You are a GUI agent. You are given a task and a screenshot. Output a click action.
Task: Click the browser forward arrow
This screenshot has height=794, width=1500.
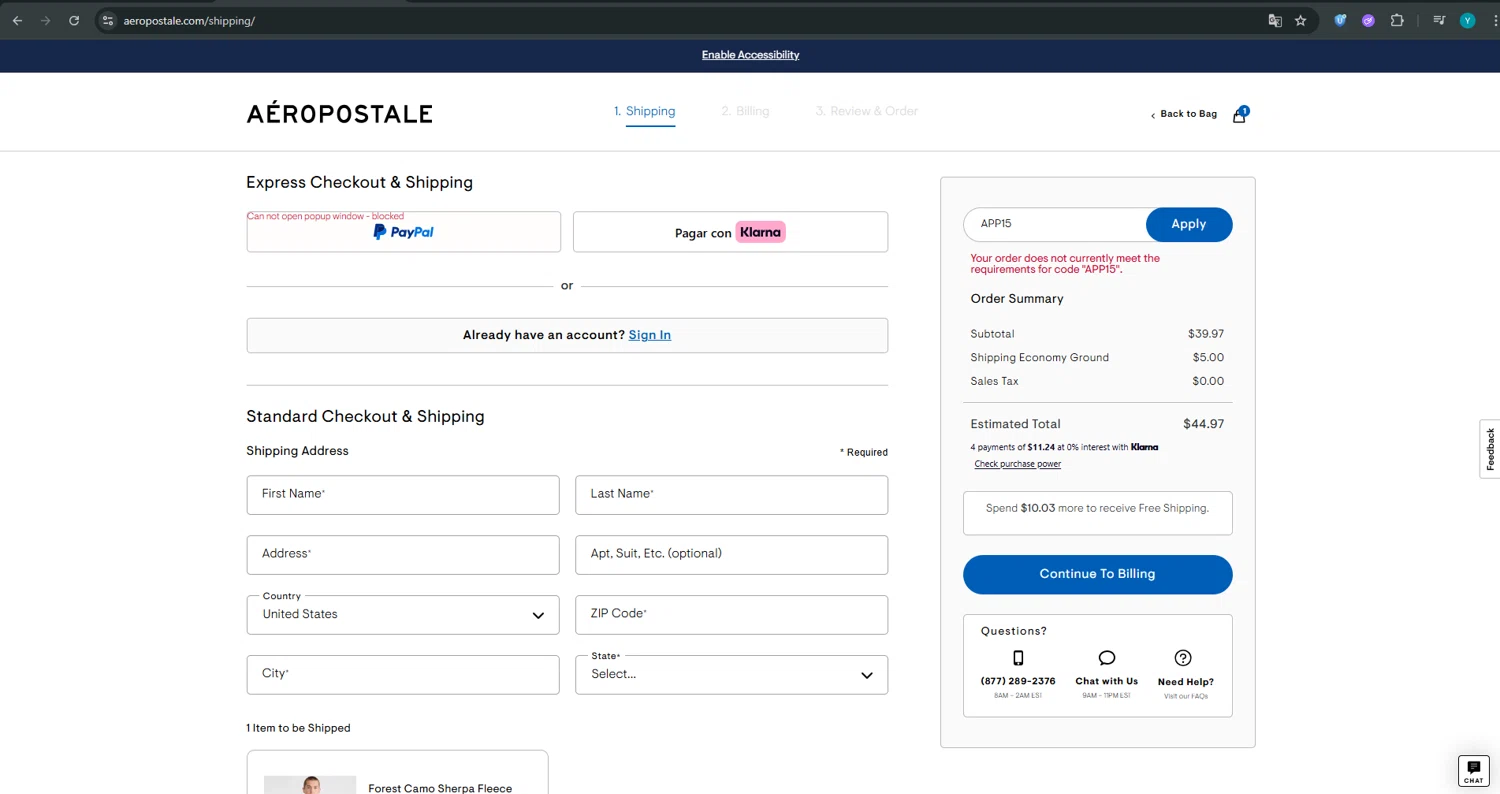[45, 20]
